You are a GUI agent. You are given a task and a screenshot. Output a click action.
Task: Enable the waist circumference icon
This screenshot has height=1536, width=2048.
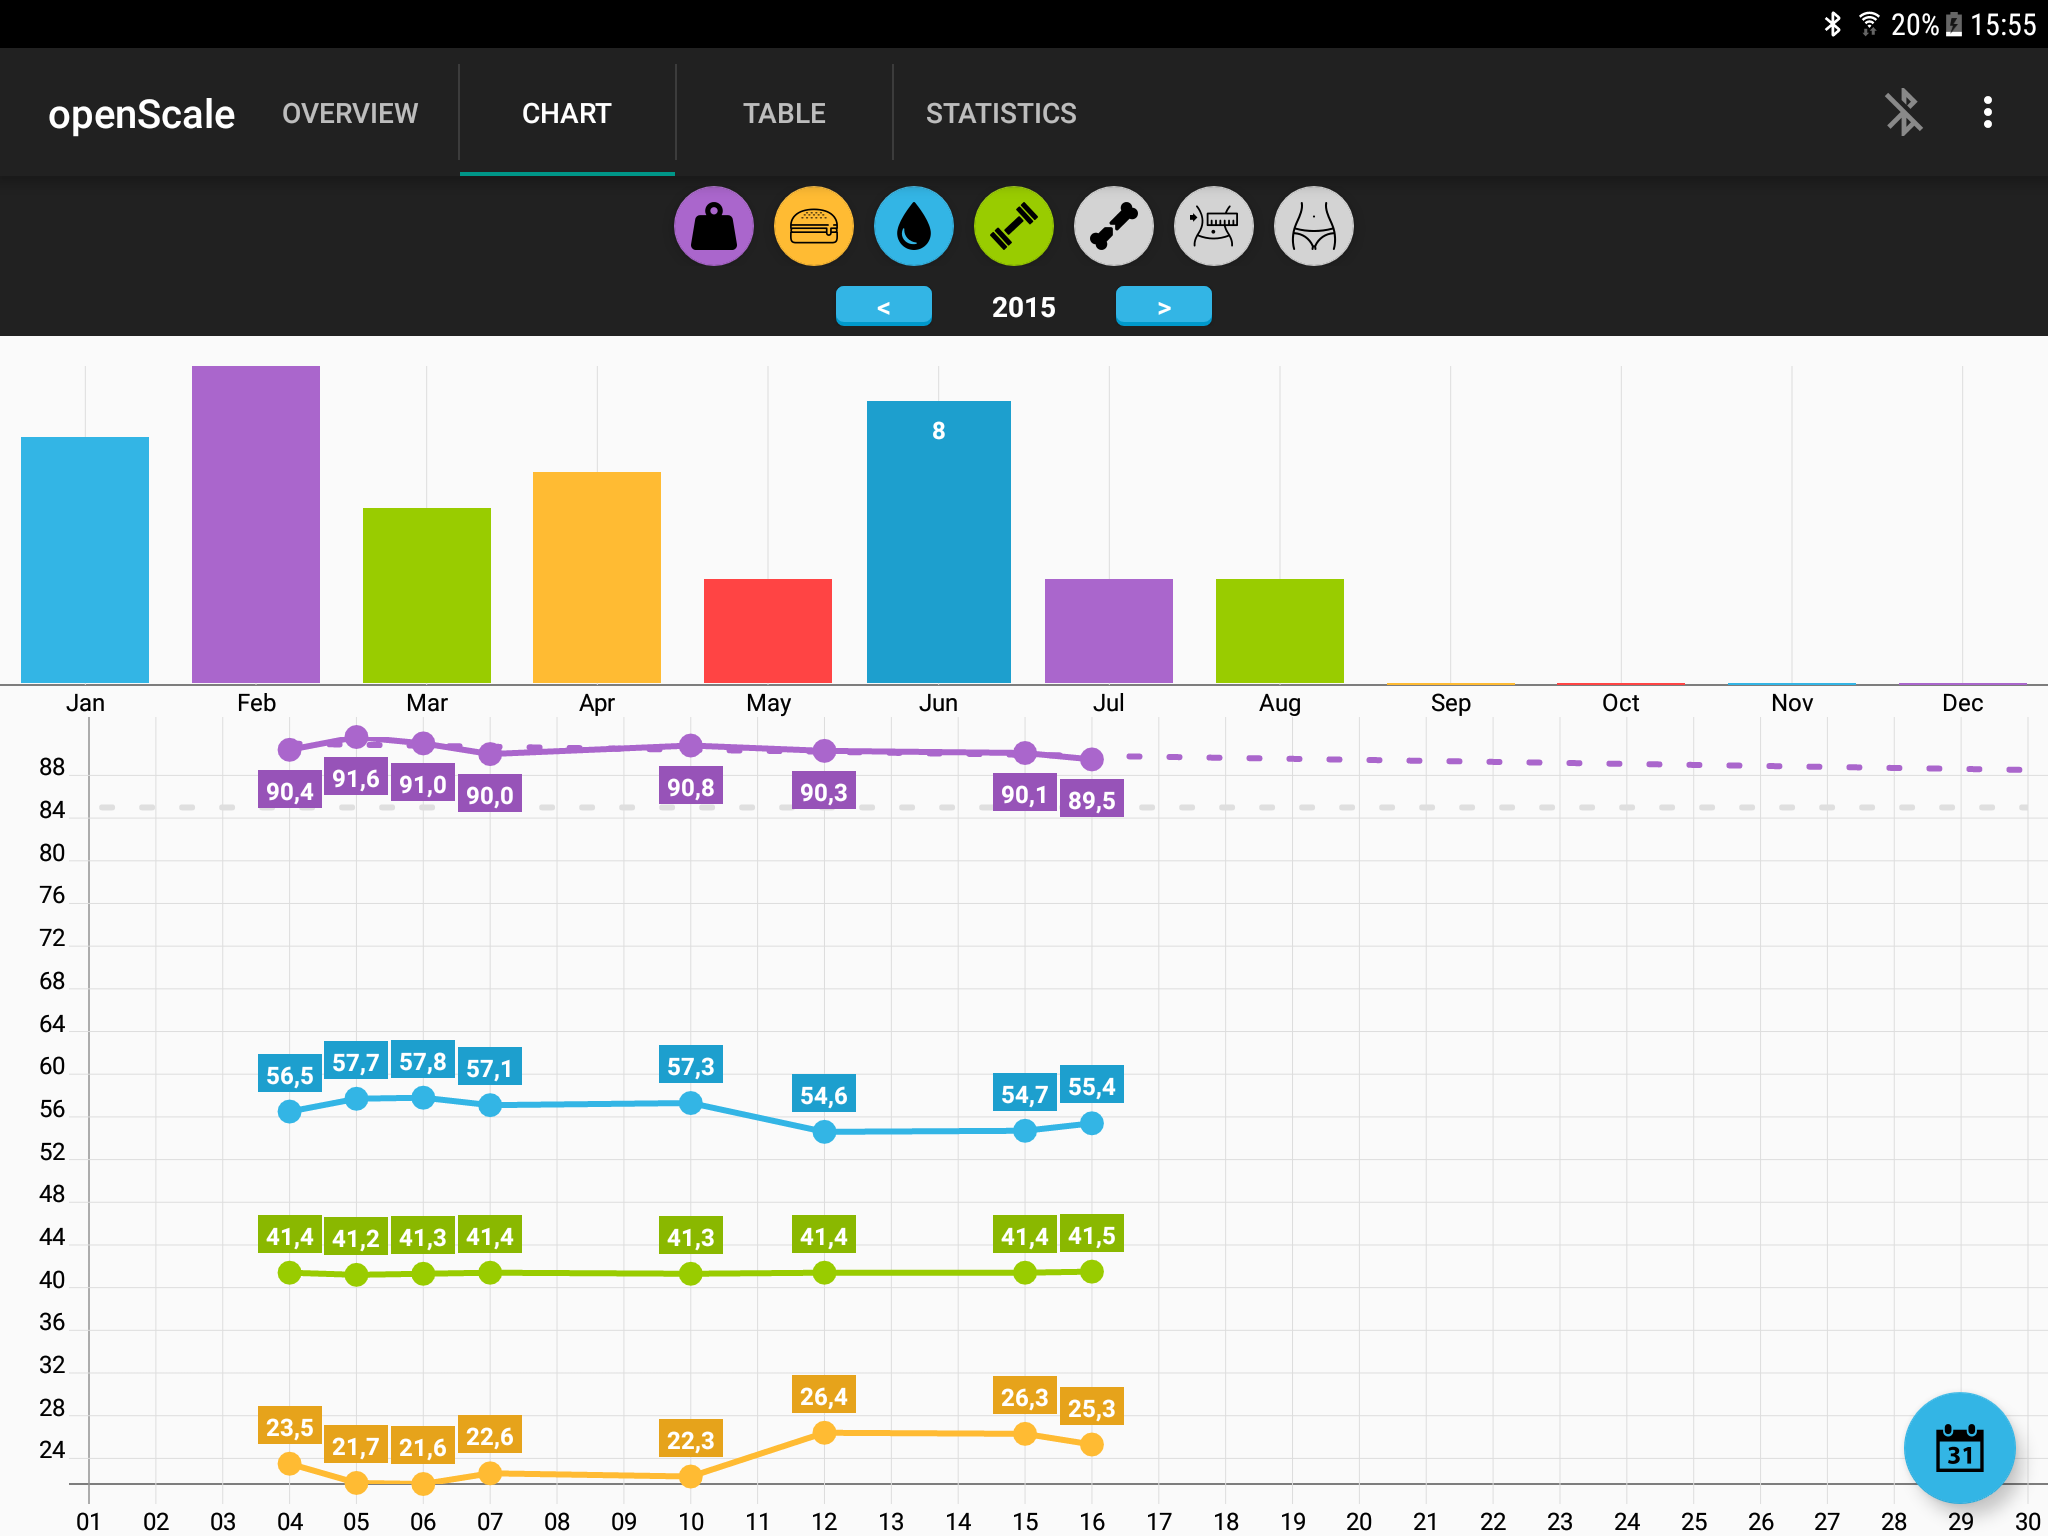[1213, 226]
